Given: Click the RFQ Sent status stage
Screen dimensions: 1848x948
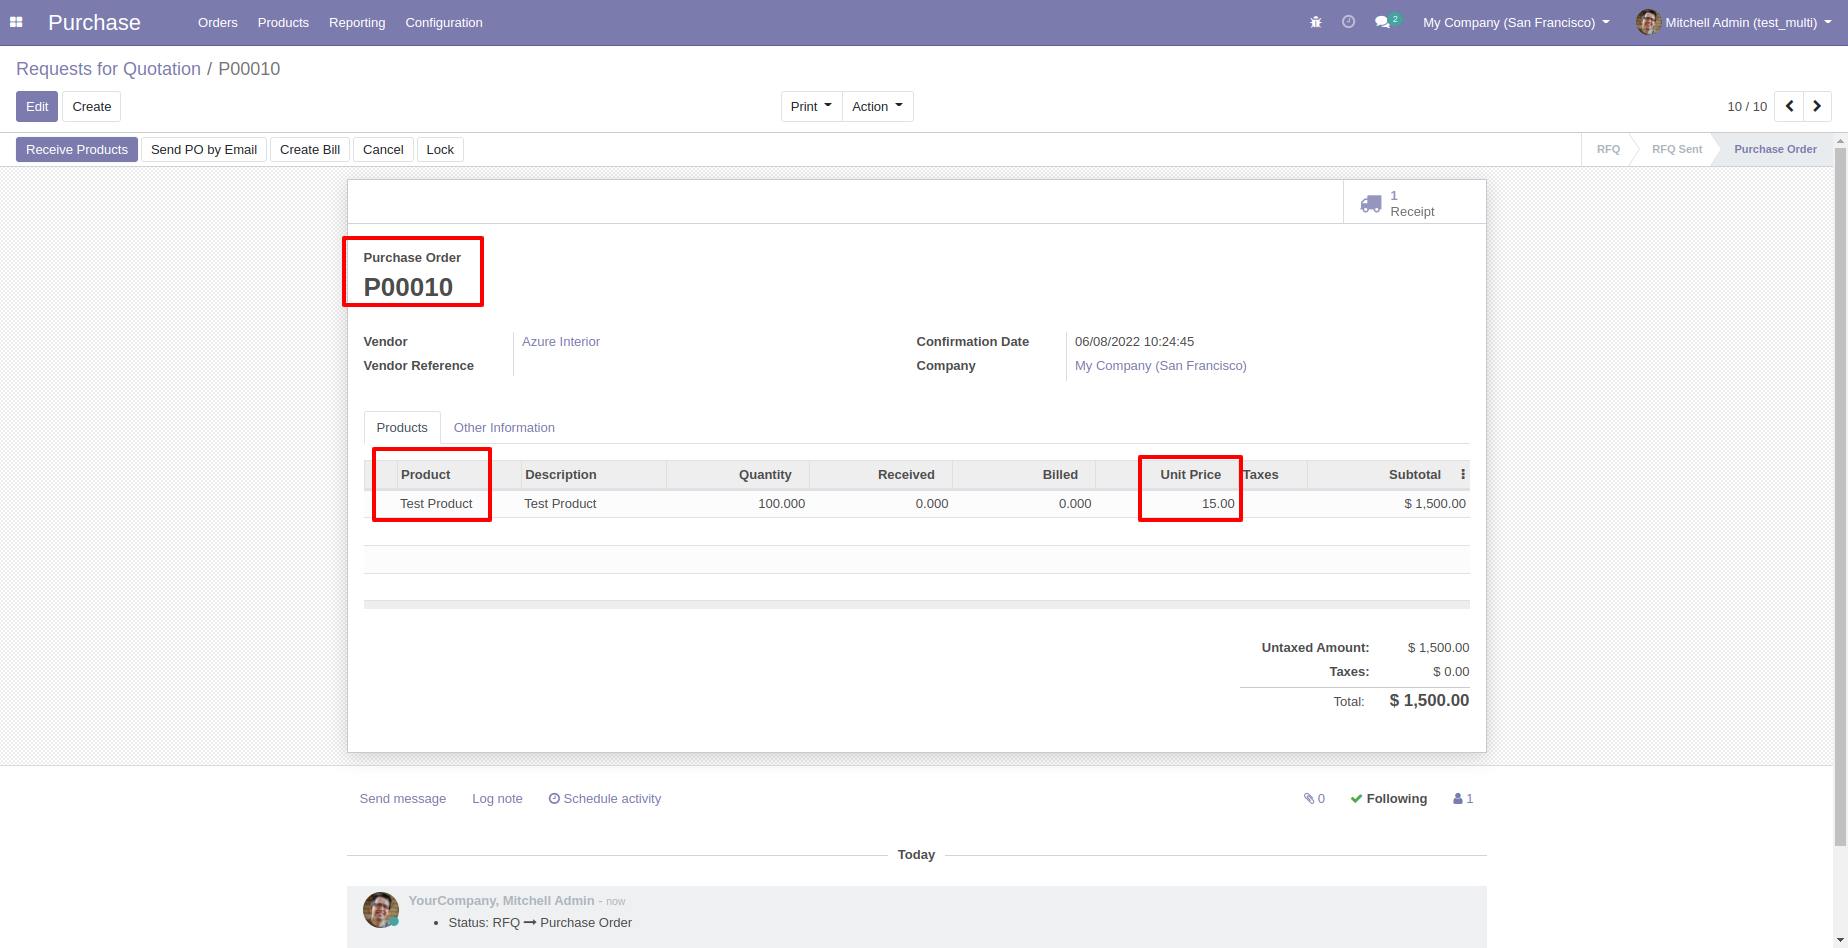Looking at the screenshot, I should [x=1677, y=149].
